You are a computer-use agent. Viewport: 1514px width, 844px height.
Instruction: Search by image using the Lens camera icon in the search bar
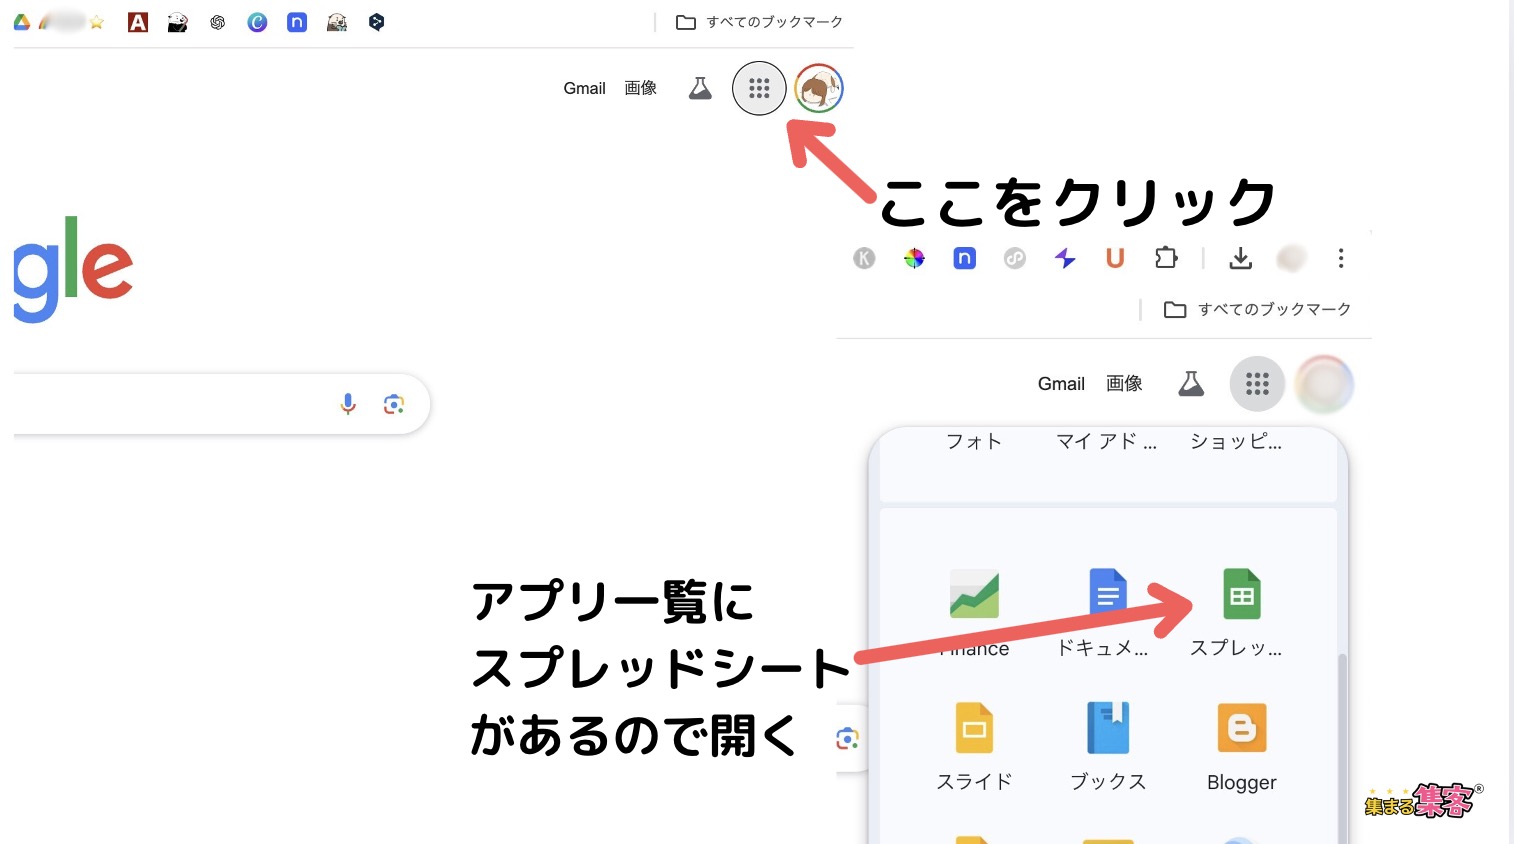click(x=394, y=404)
